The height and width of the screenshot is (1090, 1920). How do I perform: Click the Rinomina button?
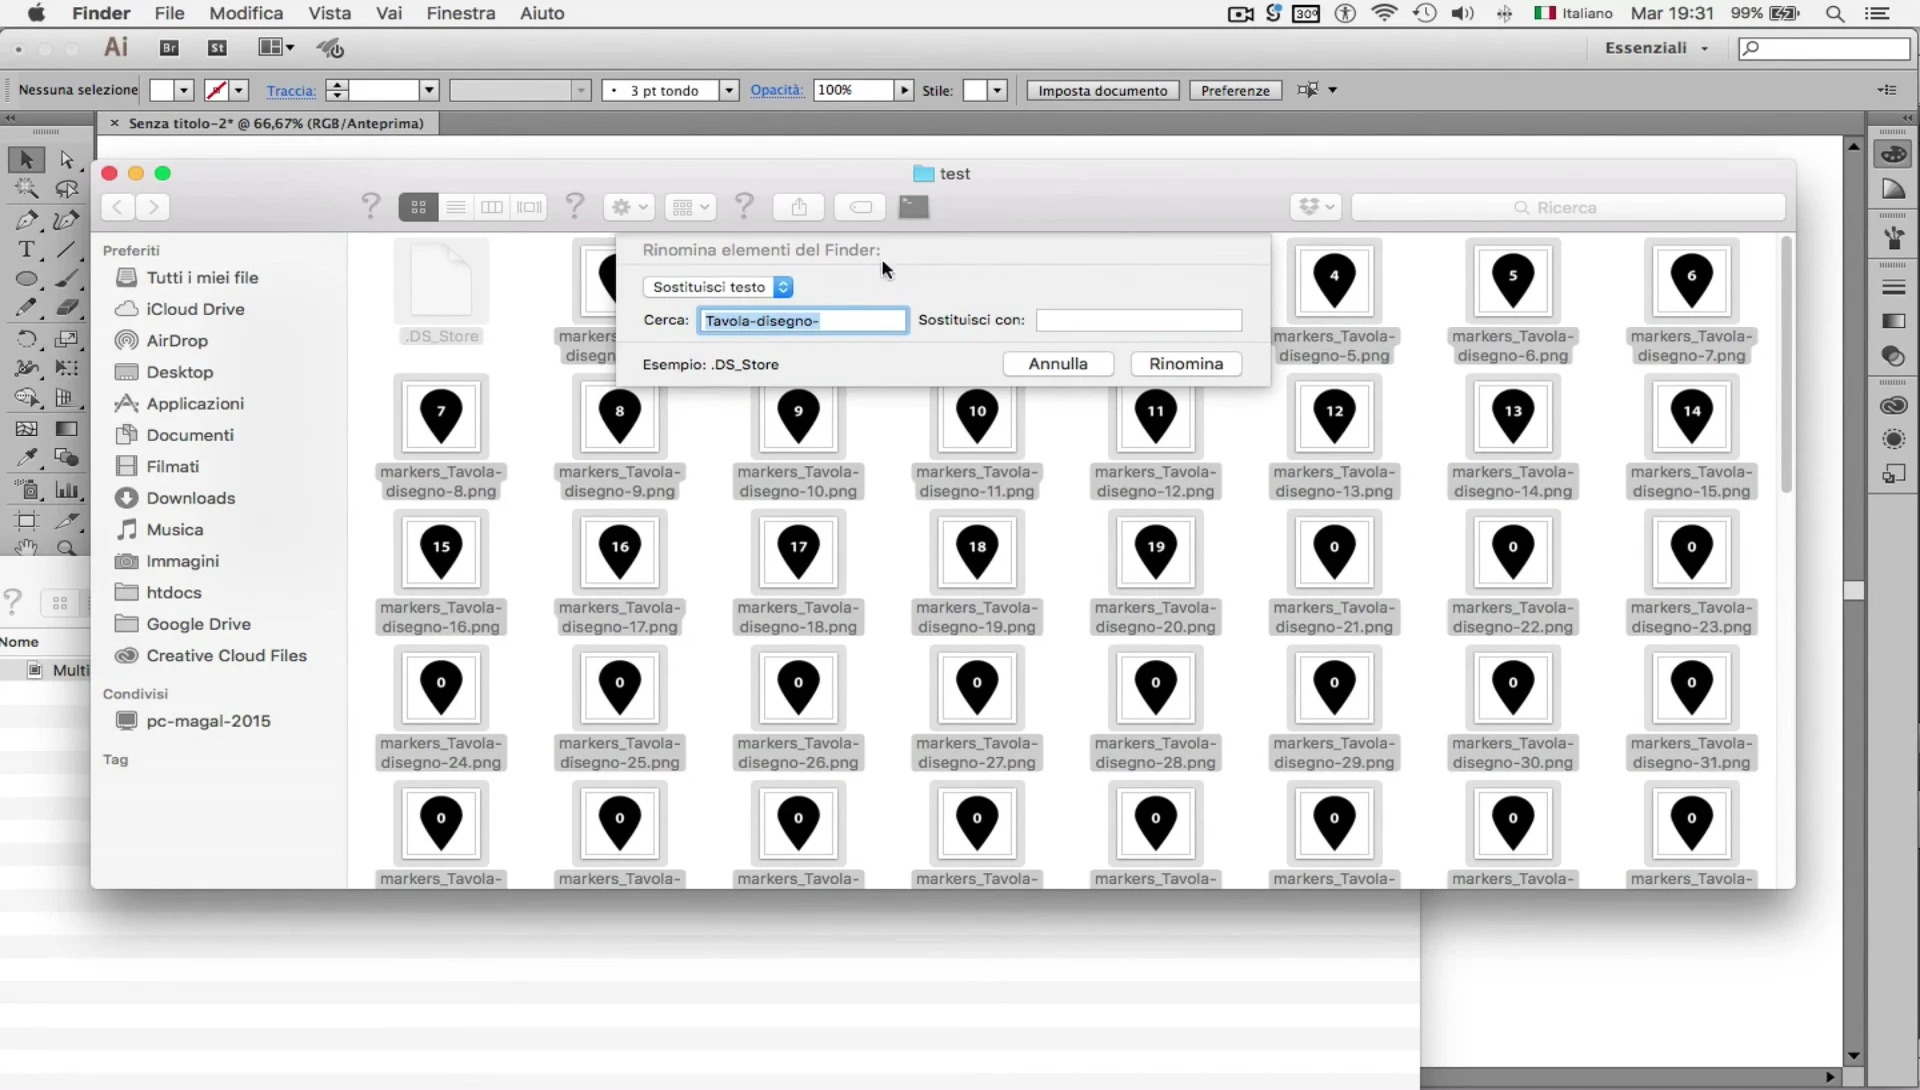[1185, 364]
